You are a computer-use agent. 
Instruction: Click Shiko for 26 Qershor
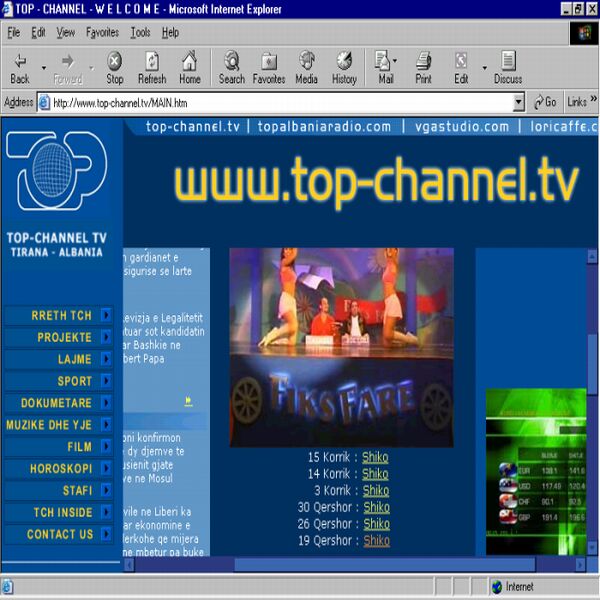click(x=377, y=524)
